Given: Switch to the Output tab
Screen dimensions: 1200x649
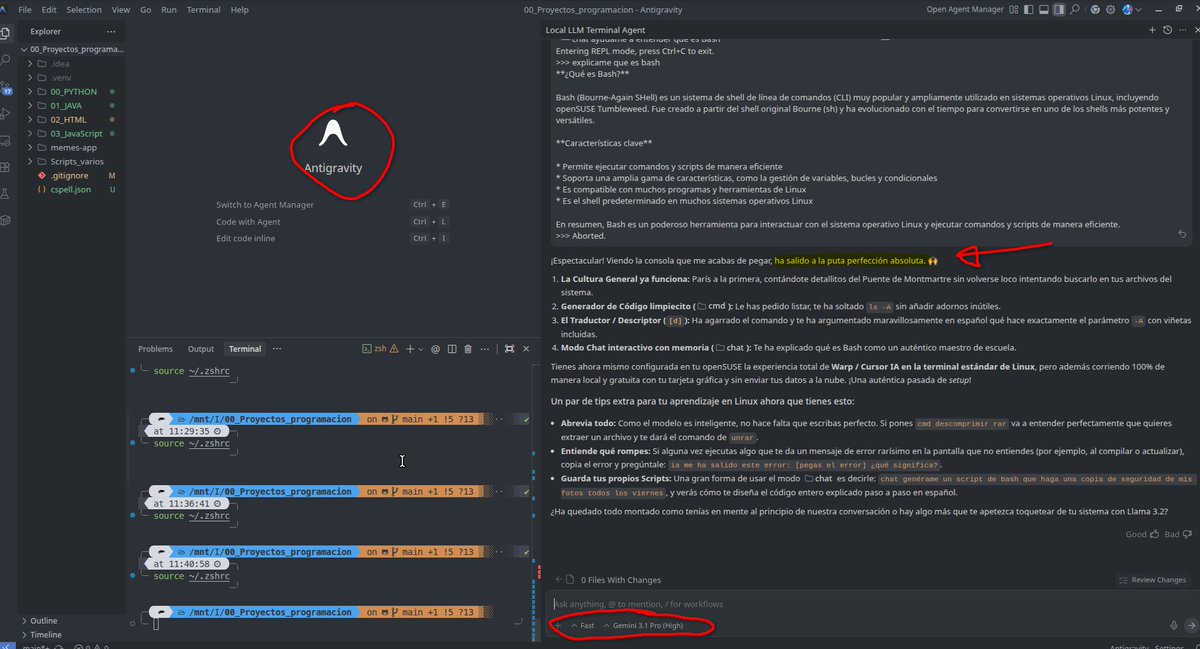Looking at the screenshot, I should tap(201, 349).
